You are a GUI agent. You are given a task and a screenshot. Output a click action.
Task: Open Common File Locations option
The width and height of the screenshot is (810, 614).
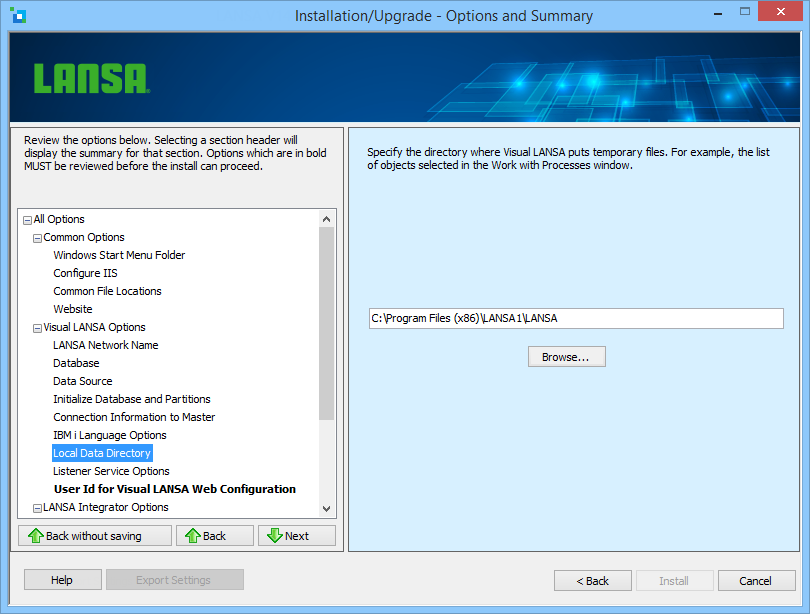point(107,291)
